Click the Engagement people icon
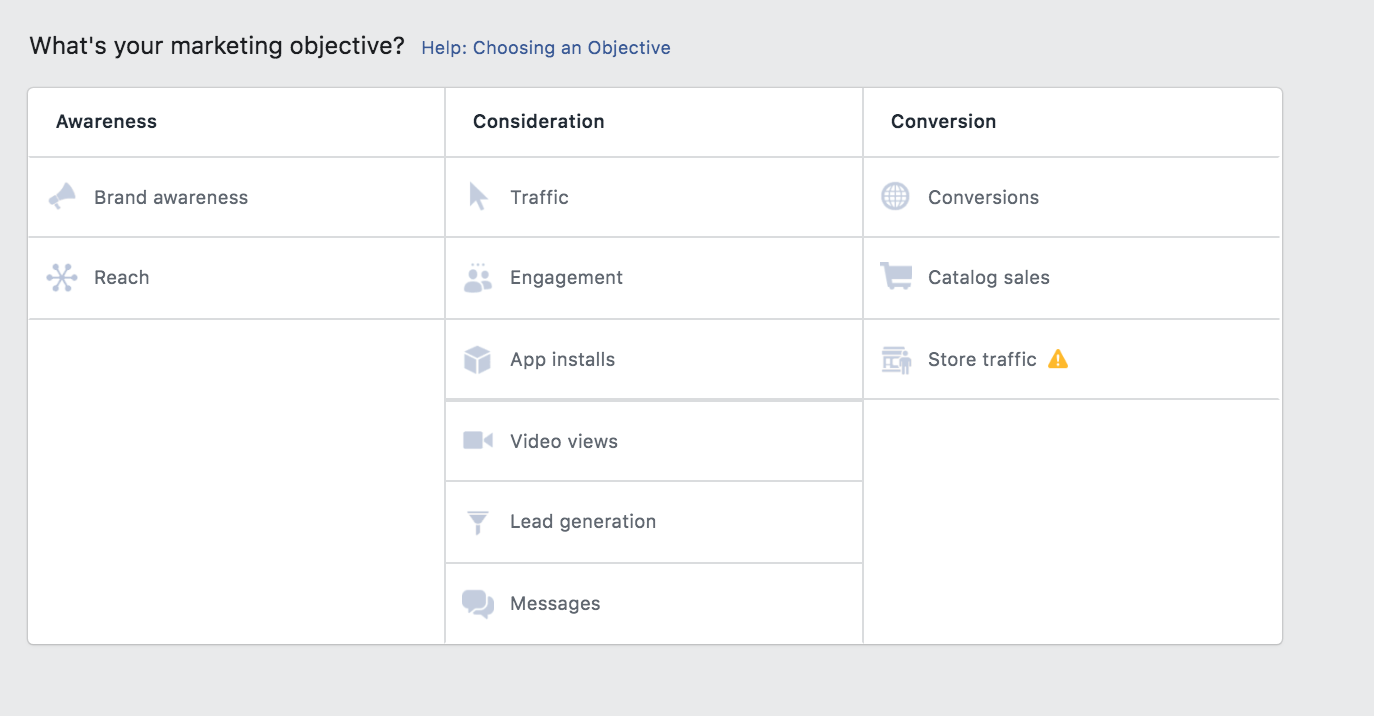The height and width of the screenshot is (716, 1374). point(478,278)
